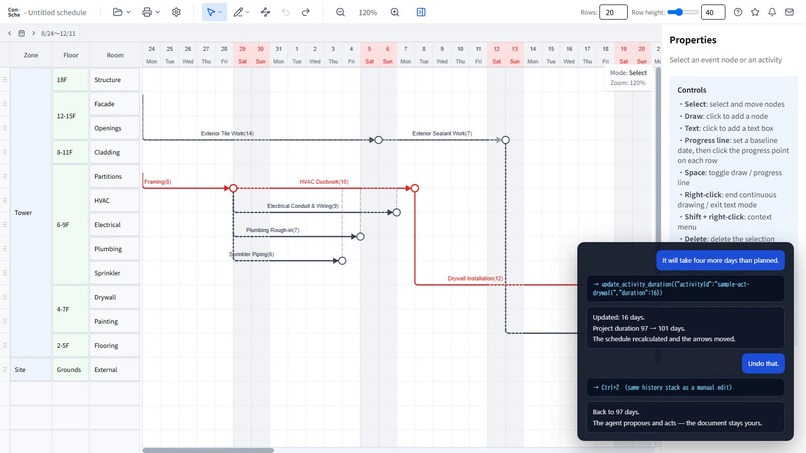This screenshot has height=453, width=806.
Task: Open the calendar date picker
Action: coord(22,33)
